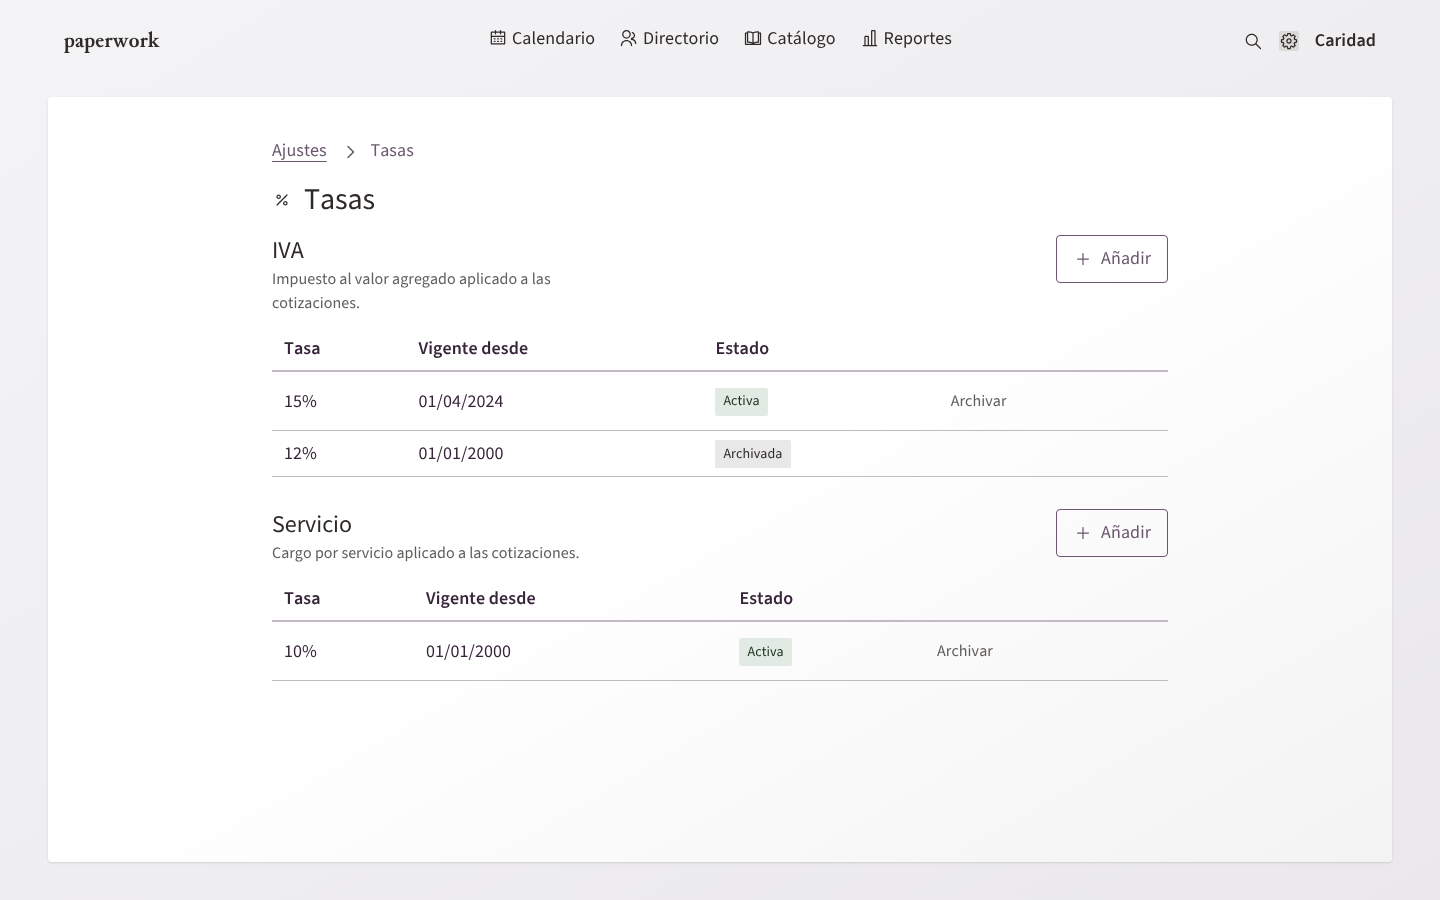
Task: Select the 10% tasa cell
Action: [x=300, y=651]
